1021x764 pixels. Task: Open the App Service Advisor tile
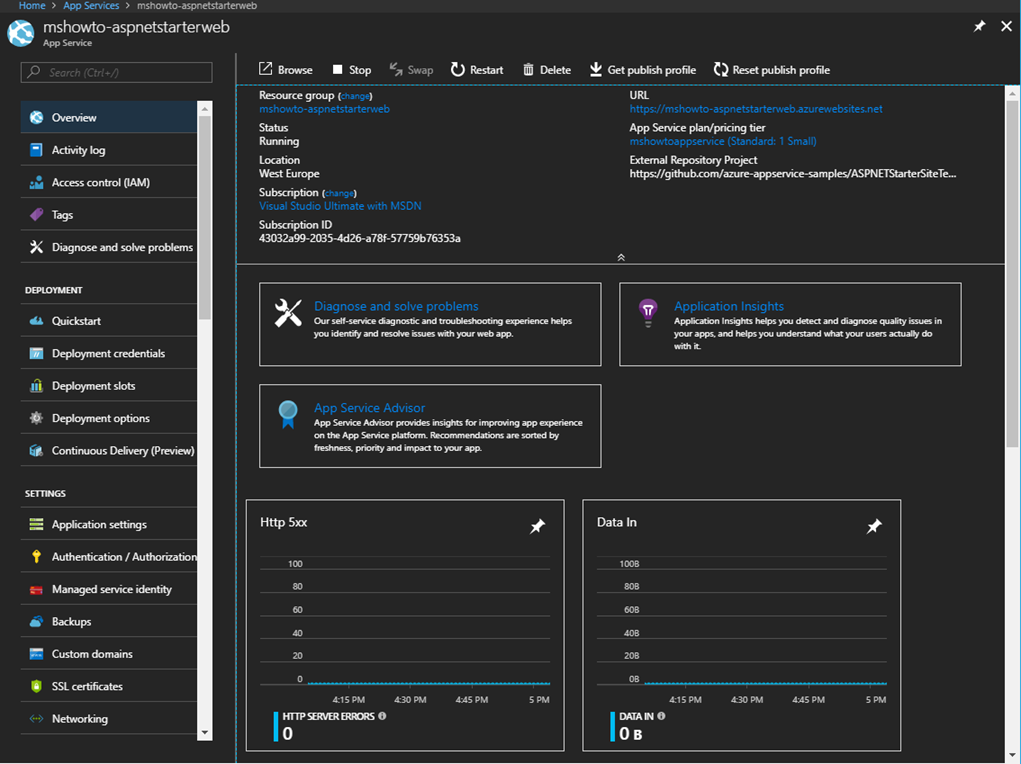pos(430,426)
